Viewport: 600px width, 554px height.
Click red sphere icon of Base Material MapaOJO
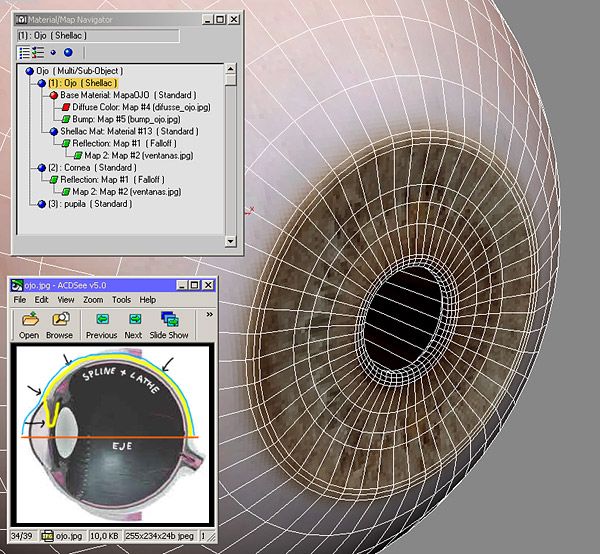click(54, 95)
